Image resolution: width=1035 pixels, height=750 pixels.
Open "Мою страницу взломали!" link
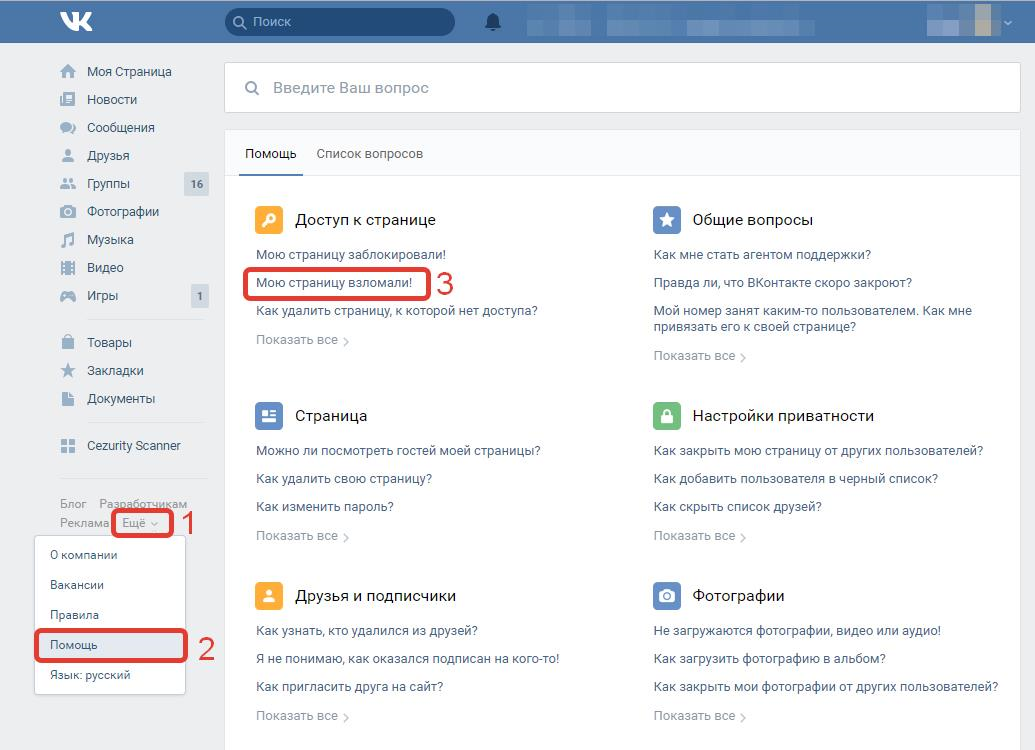[x=334, y=283]
